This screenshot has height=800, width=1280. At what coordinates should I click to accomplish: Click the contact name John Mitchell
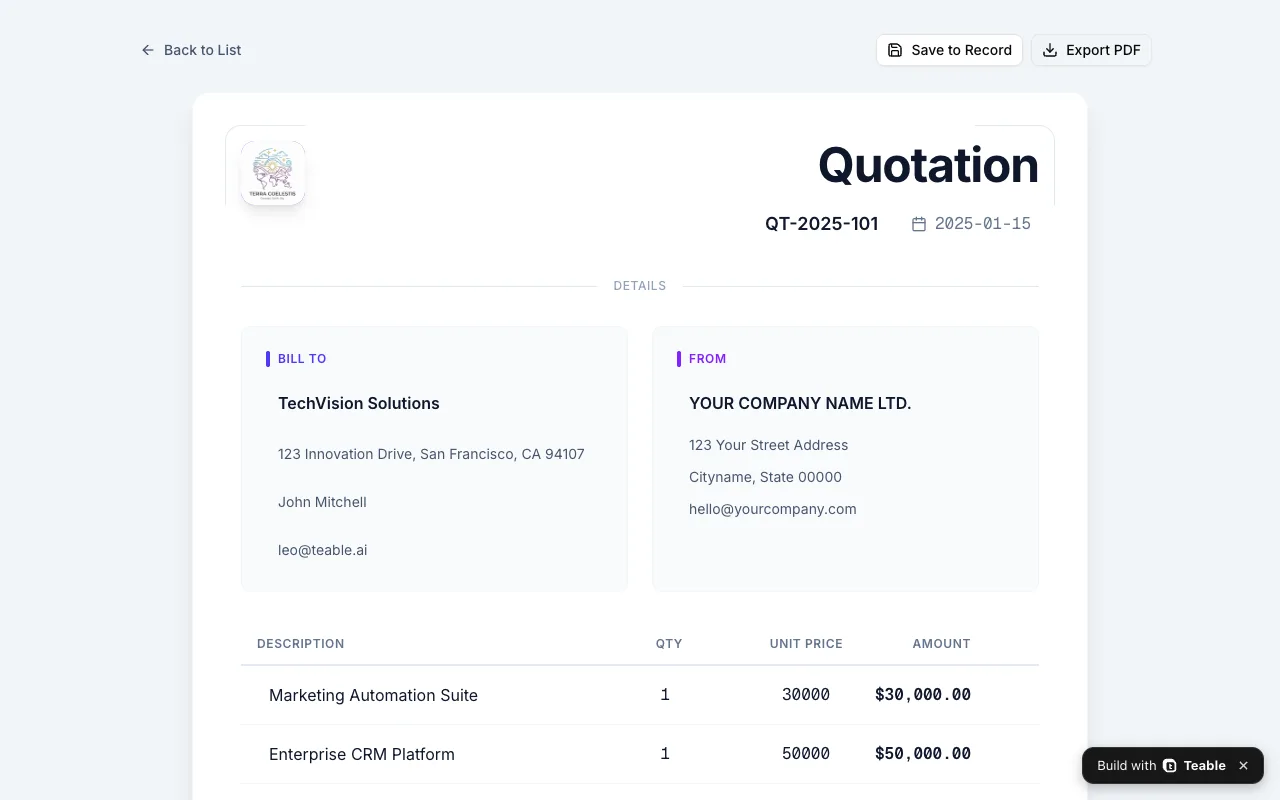322,502
